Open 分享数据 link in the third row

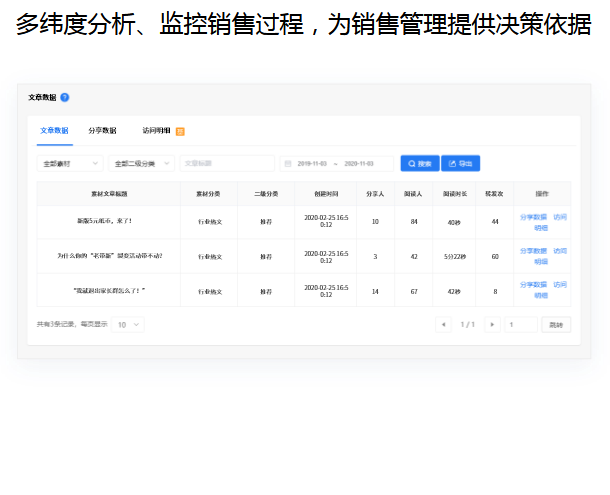coord(533,285)
